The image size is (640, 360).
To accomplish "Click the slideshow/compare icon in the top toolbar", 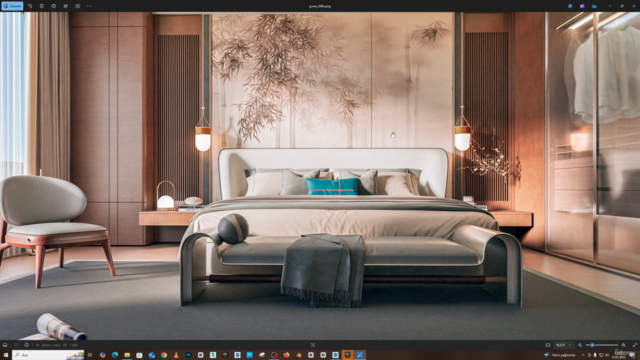I will (x=78, y=6).
